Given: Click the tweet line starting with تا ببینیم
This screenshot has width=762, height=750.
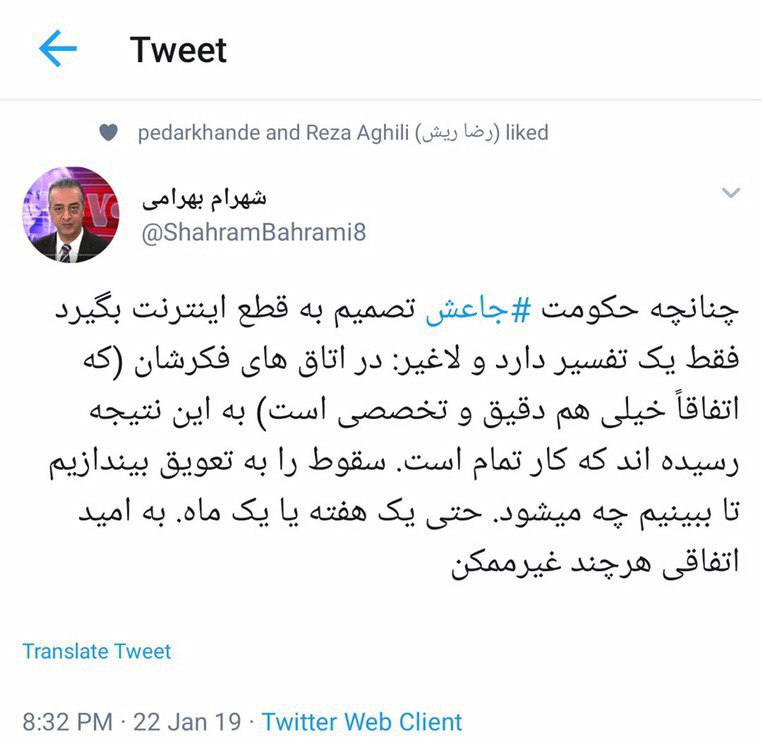Looking at the screenshot, I should point(409,513).
